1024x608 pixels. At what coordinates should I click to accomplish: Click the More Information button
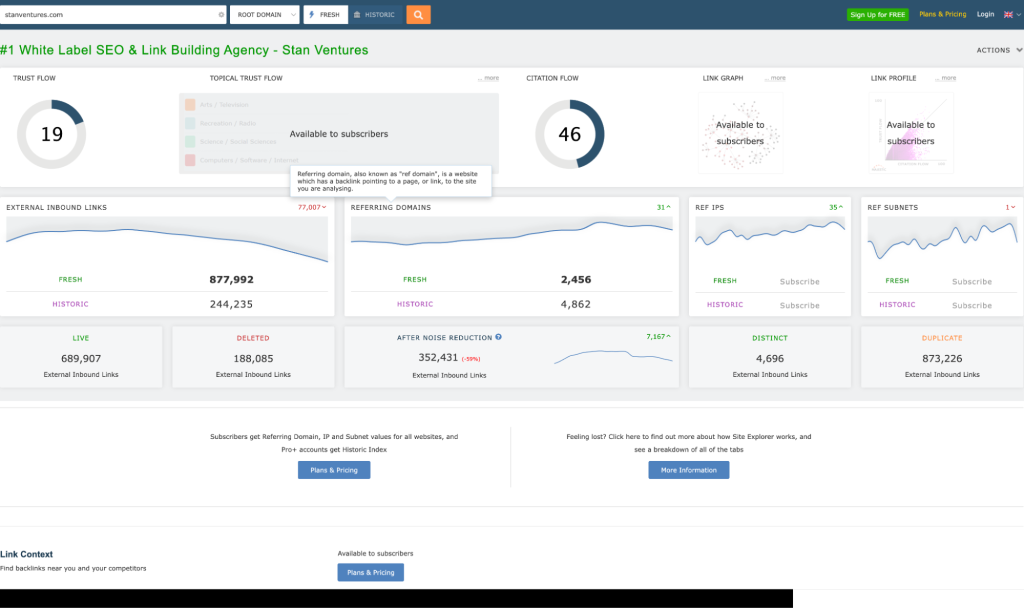688,470
